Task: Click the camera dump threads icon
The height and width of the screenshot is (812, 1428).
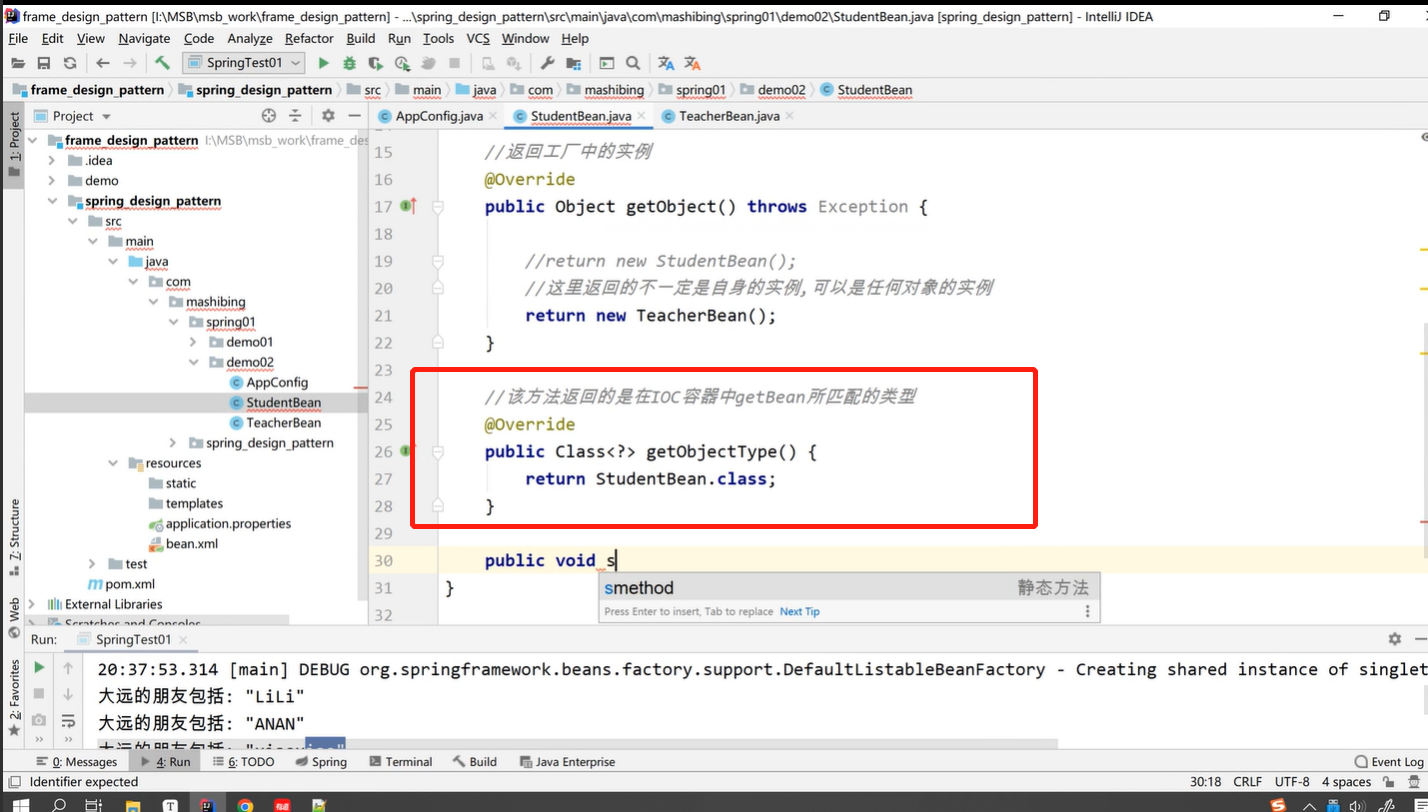Action: 39,719
